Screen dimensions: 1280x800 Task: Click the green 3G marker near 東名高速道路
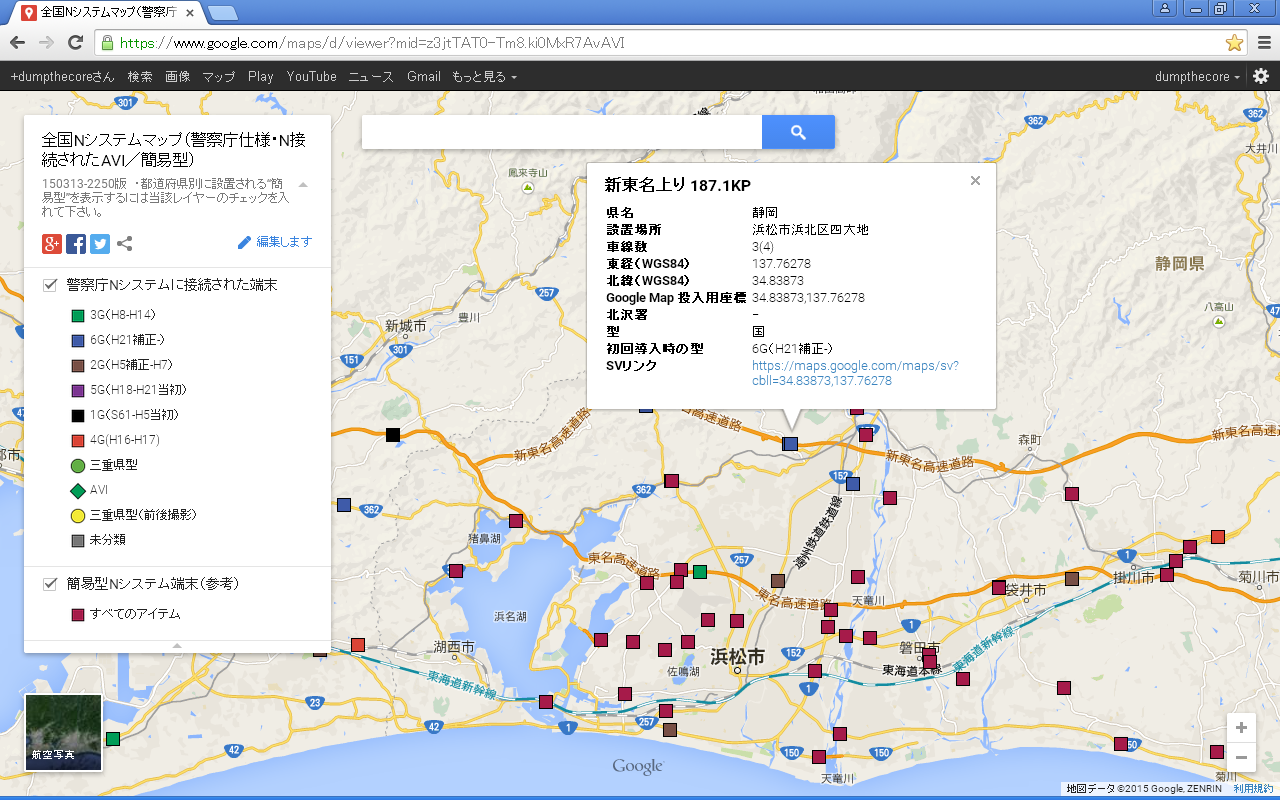[x=700, y=572]
